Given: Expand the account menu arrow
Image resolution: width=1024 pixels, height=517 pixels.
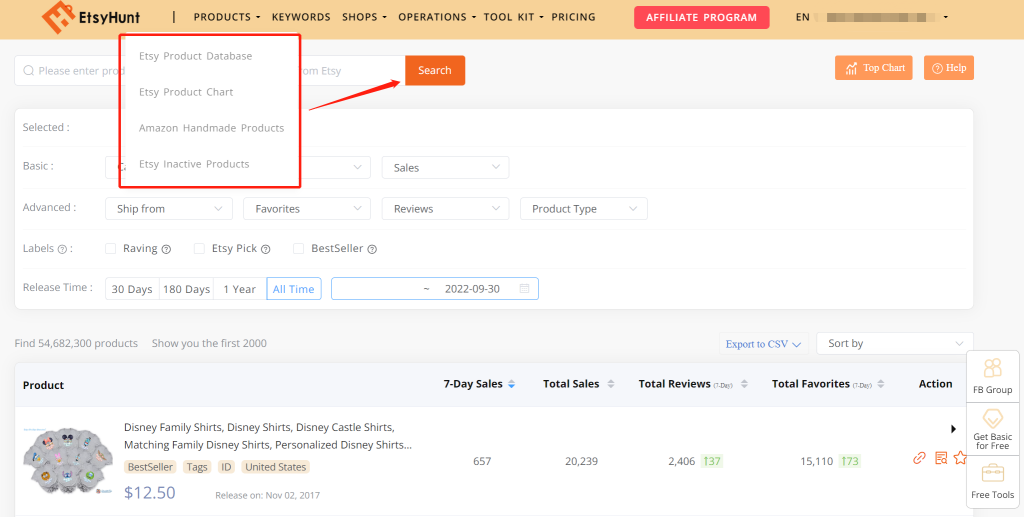Looking at the screenshot, I should 946,18.
